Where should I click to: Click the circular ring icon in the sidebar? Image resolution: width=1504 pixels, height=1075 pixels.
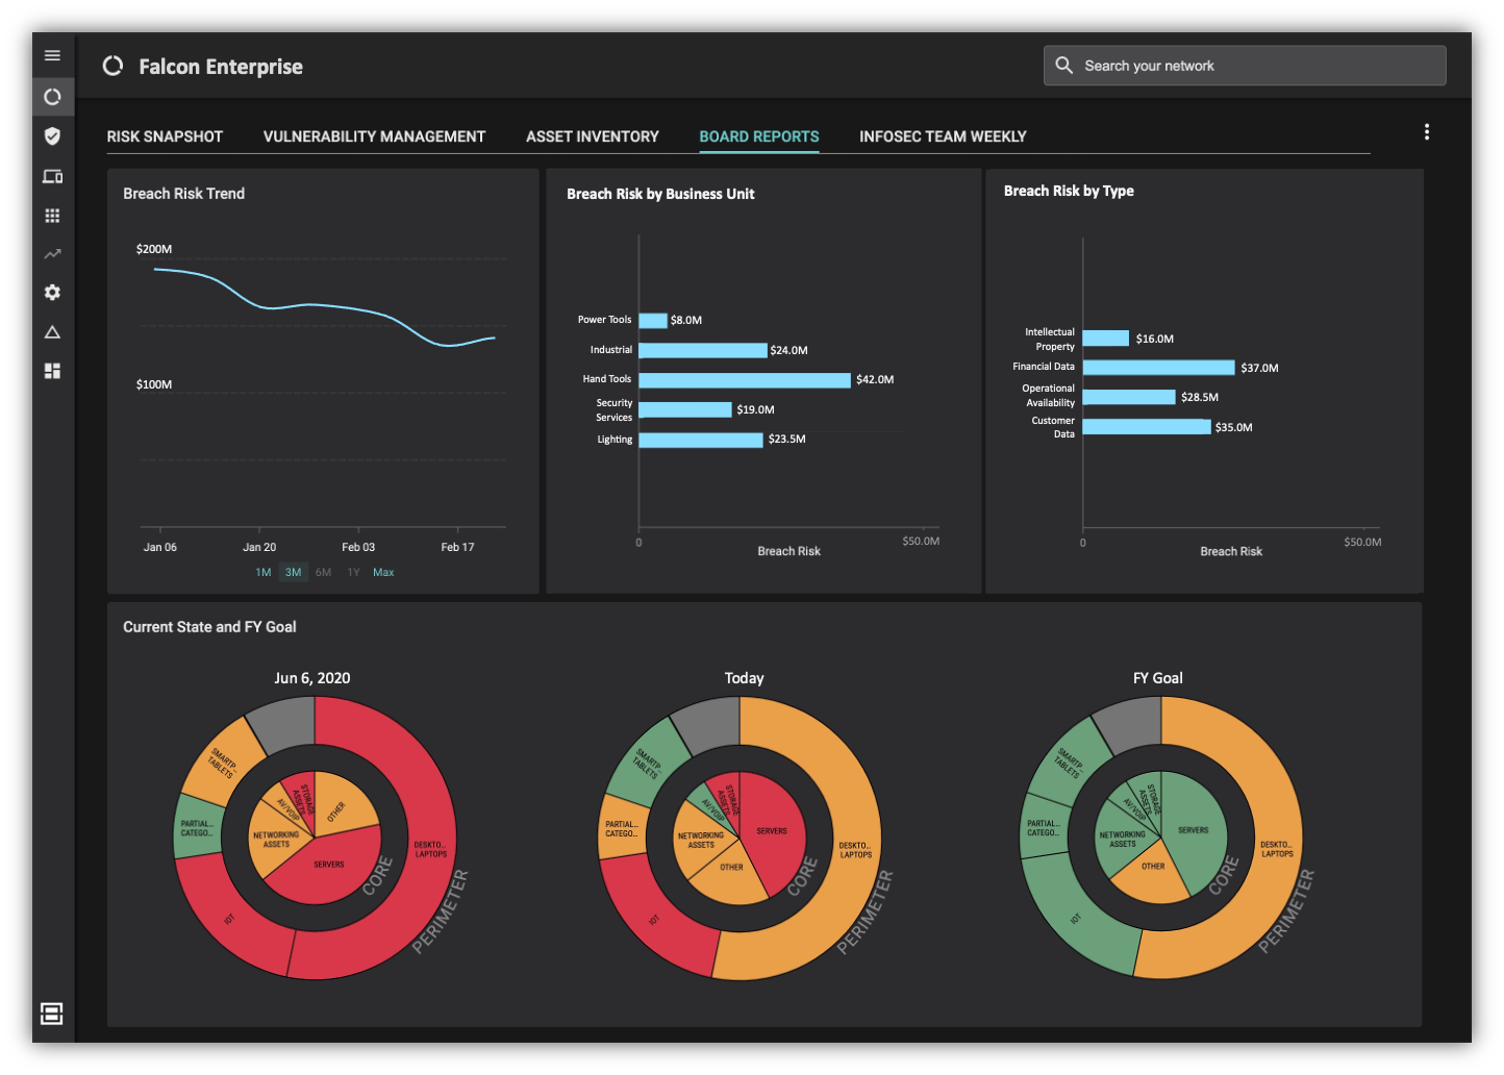pos(53,97)
